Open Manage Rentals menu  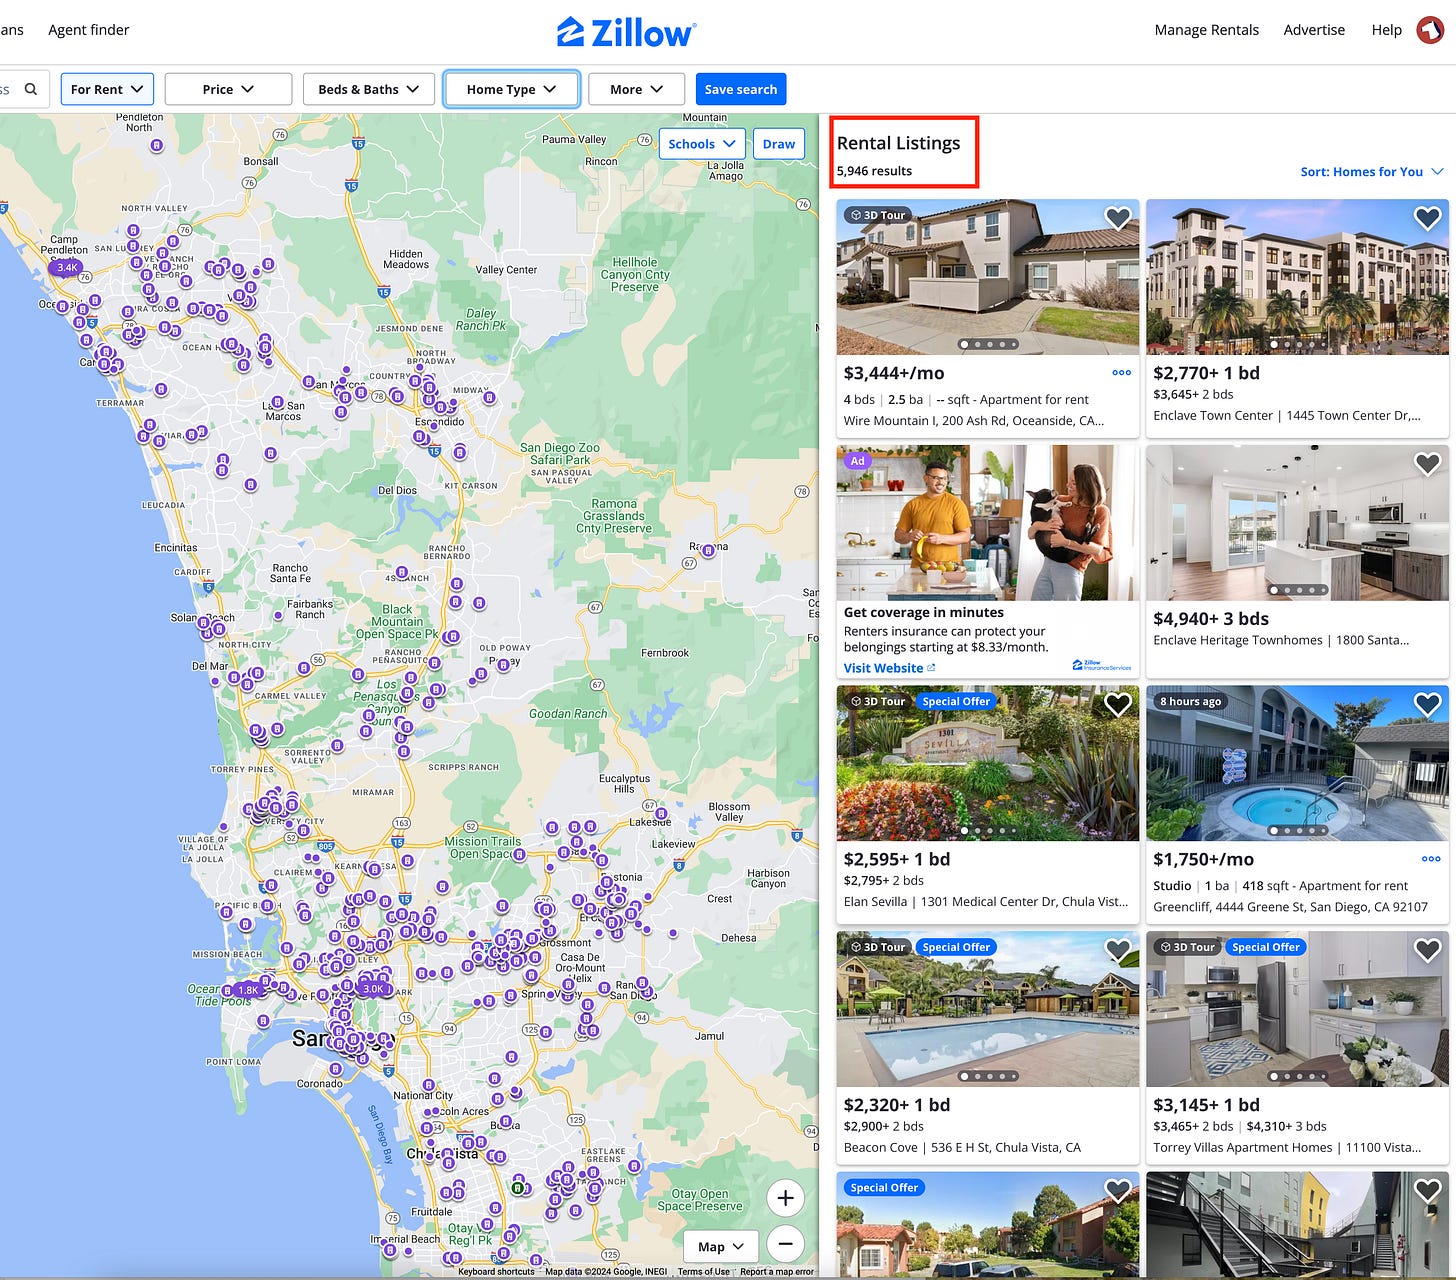(x=1206, y=30)
